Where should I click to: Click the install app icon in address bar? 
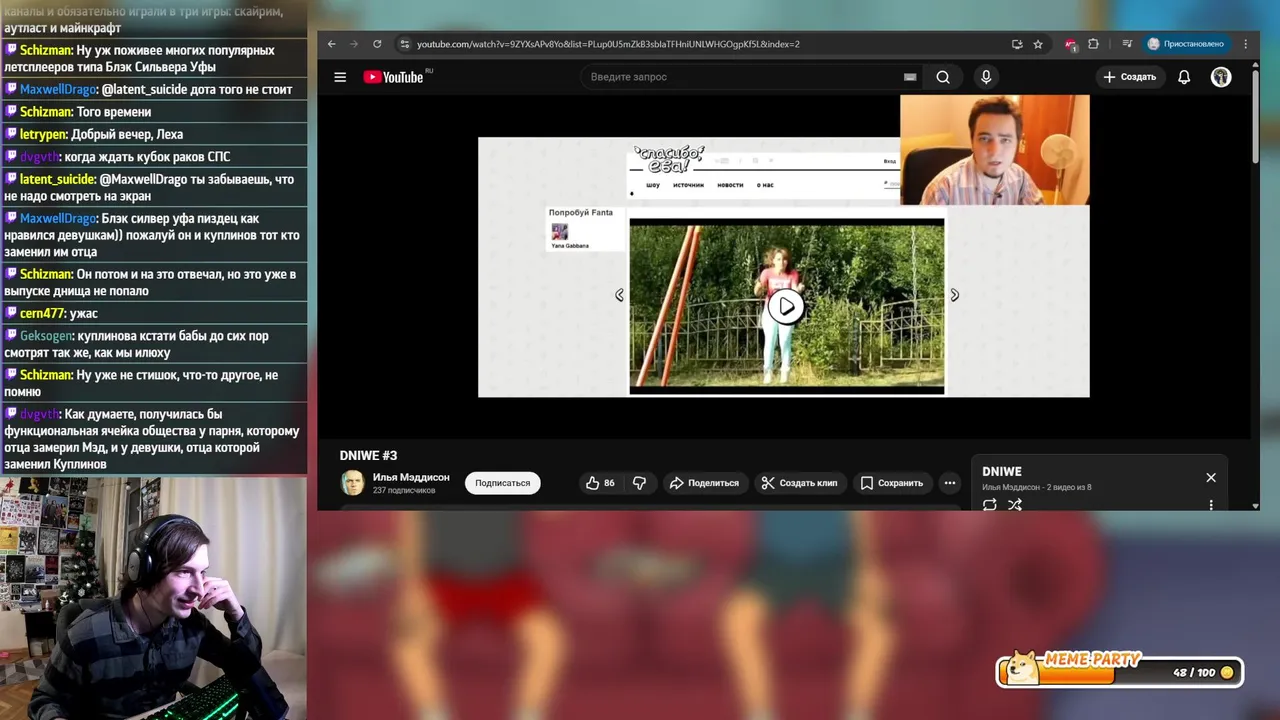[x=1017, y=44]
